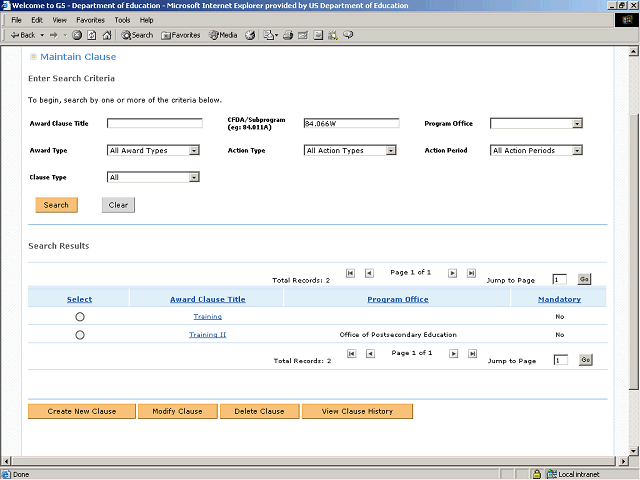This screenshot has height=480, width=640.
Task: Open the Tools menu
Action: click(122, 20)
